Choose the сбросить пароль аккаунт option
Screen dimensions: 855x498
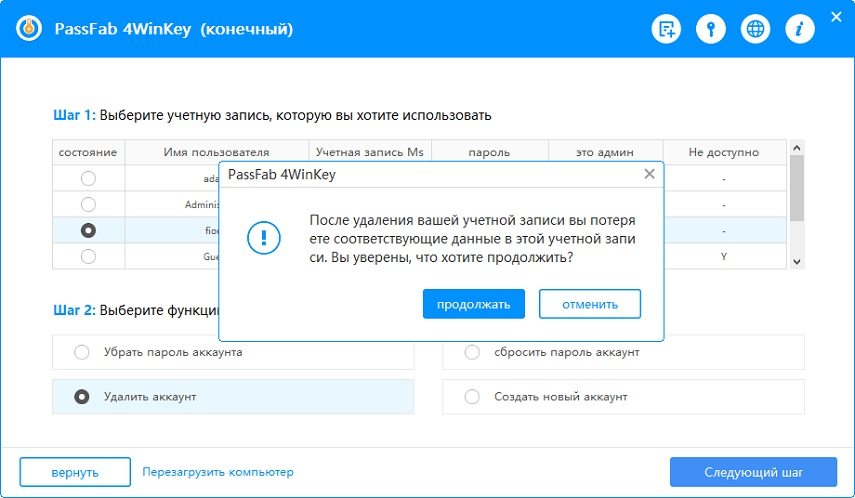pos(623,352)
